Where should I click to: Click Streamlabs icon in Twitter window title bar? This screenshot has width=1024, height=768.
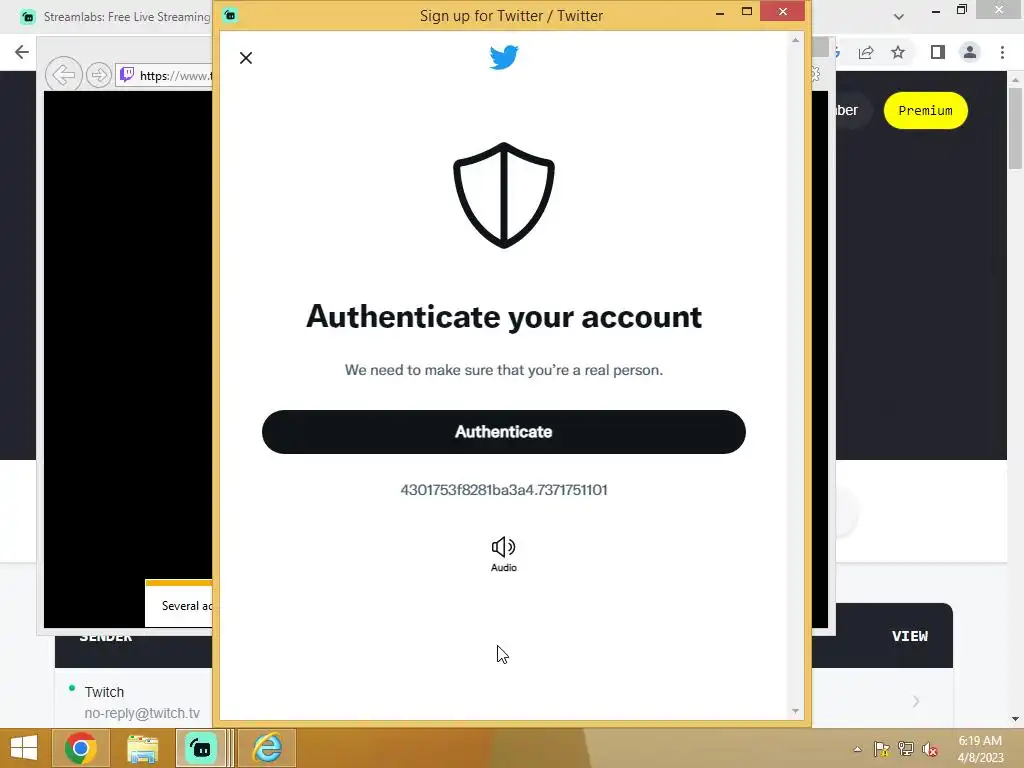[x=230, y=14]
